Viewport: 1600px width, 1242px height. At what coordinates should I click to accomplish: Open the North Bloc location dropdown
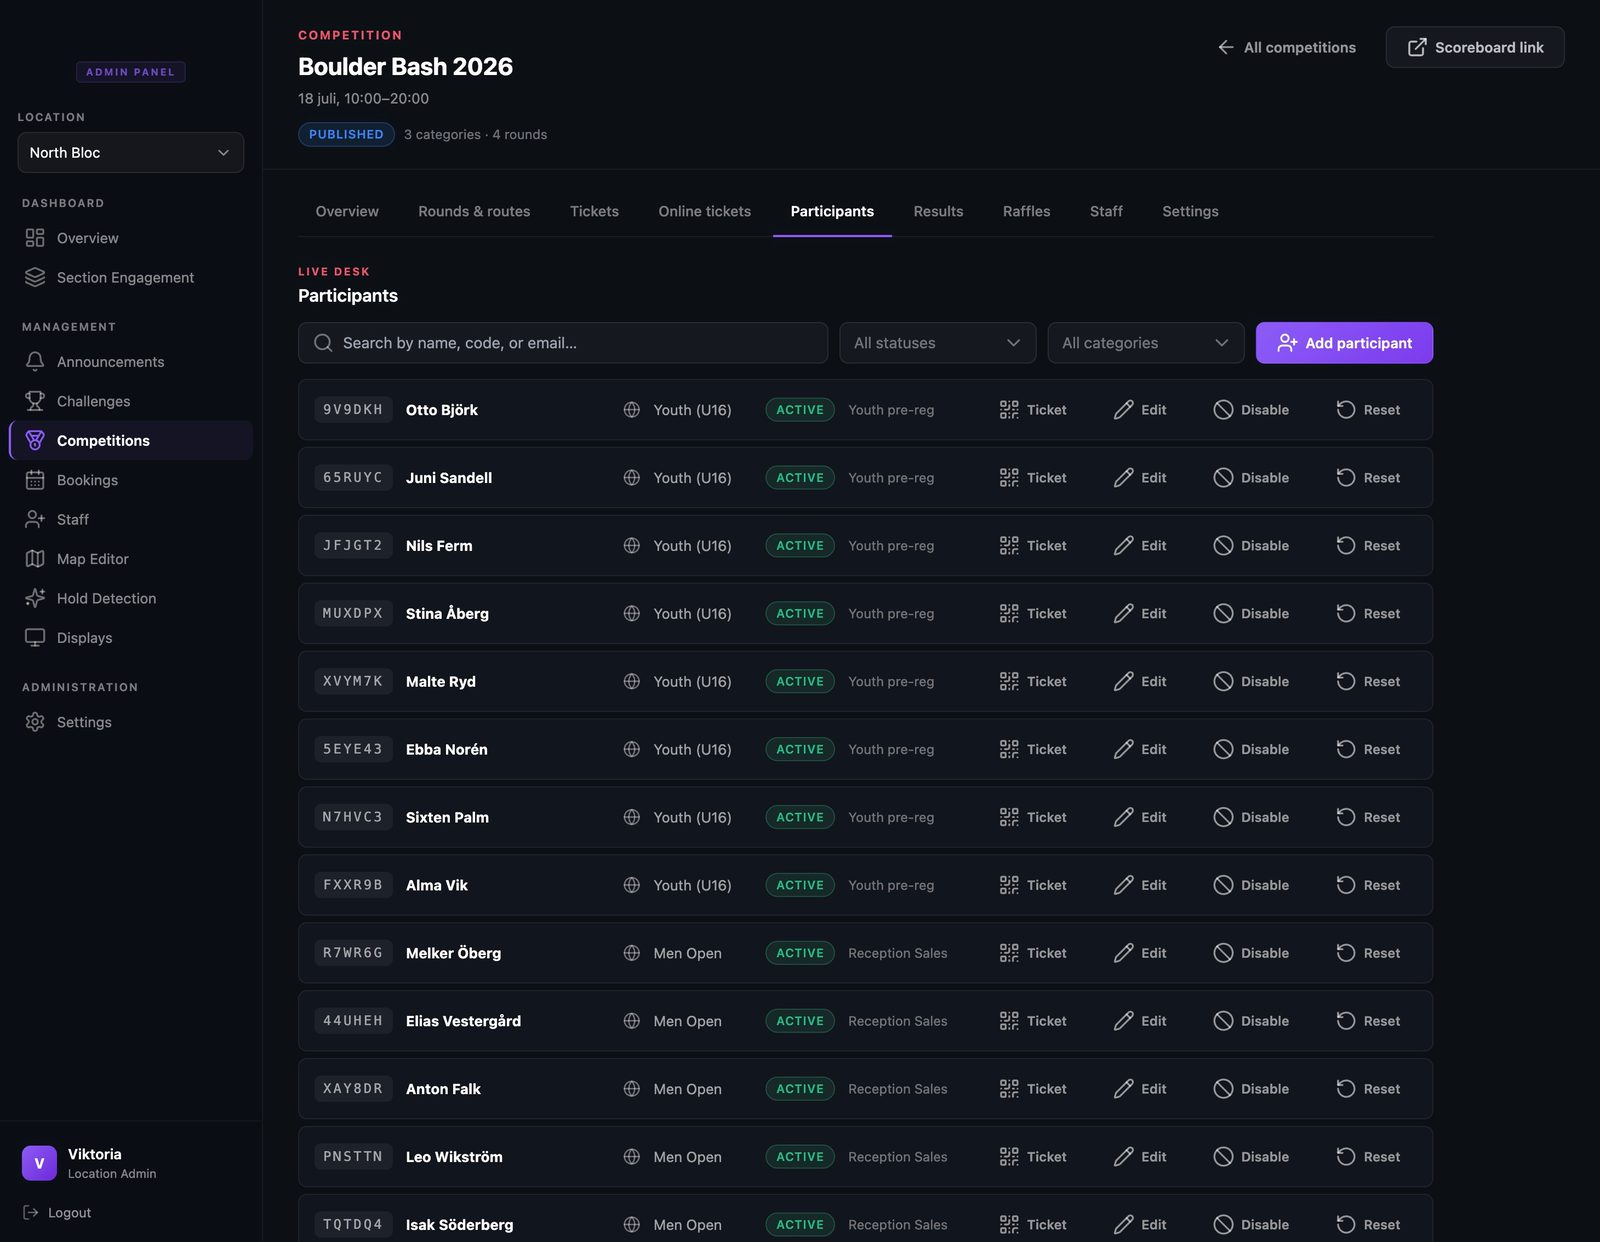(x=131, y=153)
